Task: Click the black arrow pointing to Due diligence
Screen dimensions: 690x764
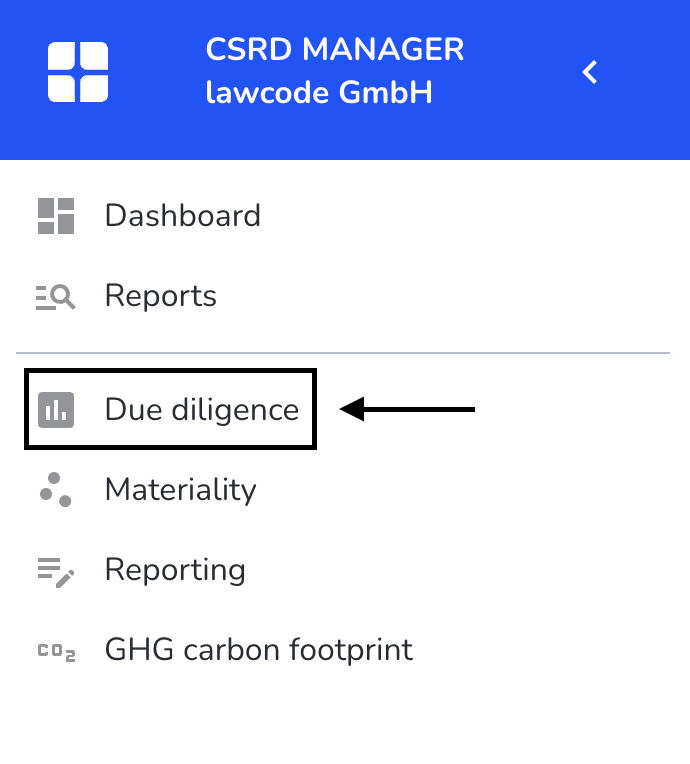Action: [x=407, y=409]
